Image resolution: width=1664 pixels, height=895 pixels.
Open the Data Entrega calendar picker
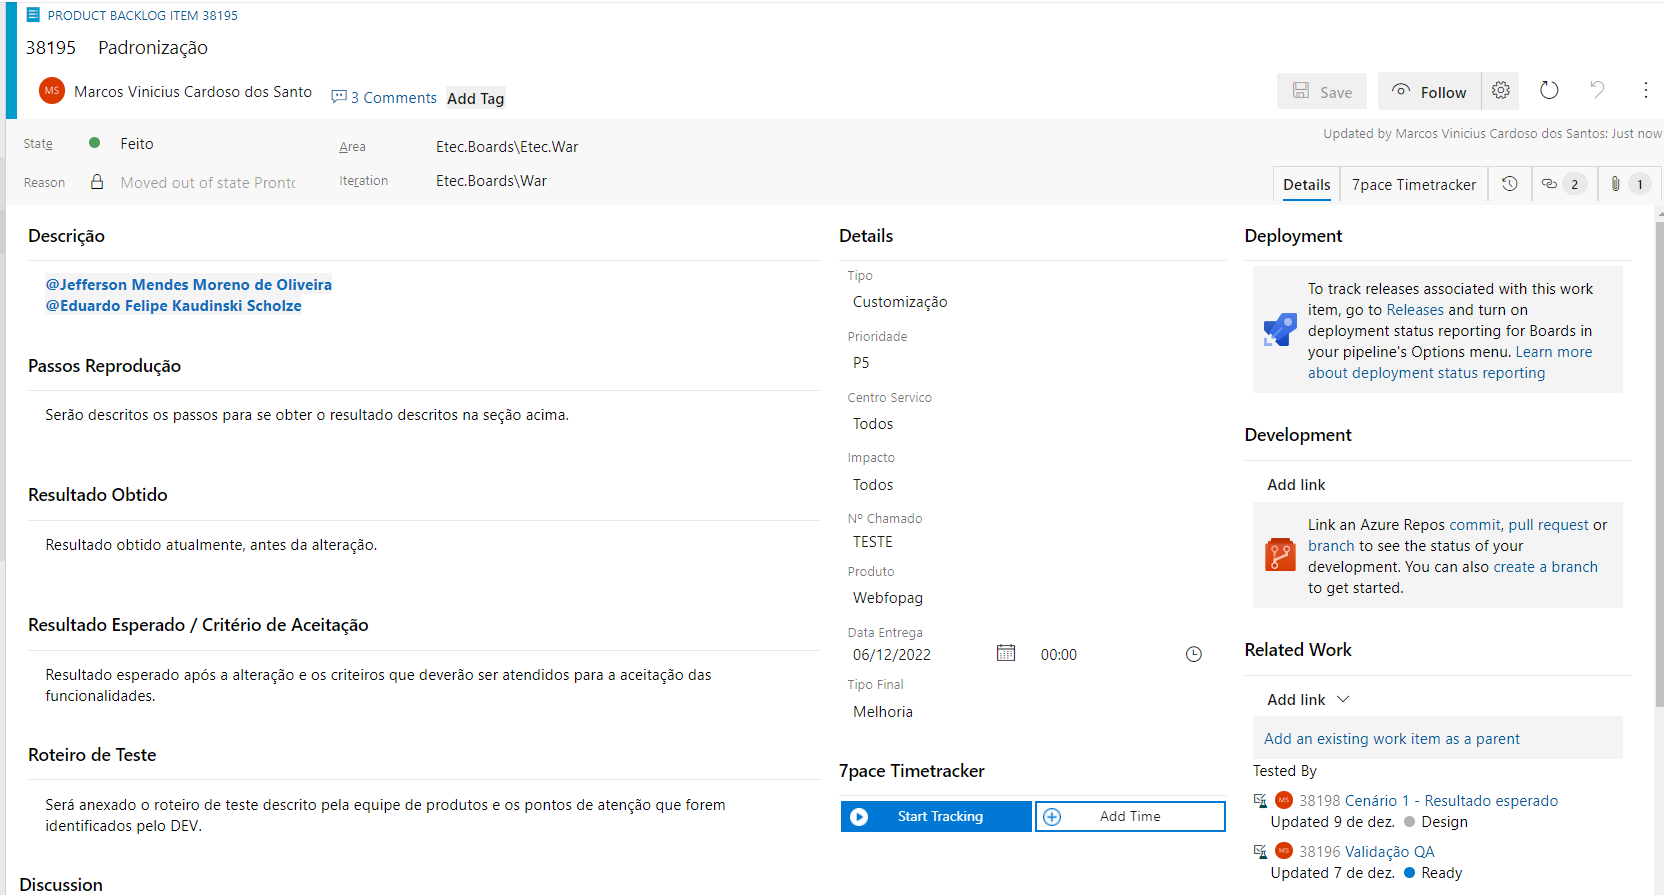tap(1006, 653)
